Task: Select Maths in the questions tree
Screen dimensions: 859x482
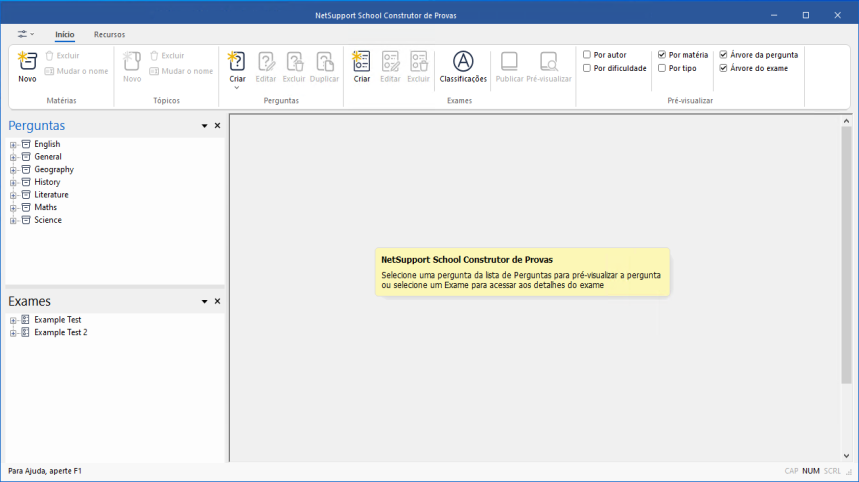Action: [x=45, y=207]
